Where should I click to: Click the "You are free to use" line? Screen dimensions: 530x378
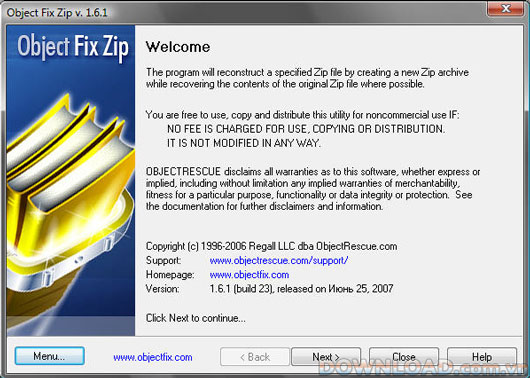(303, 115)
